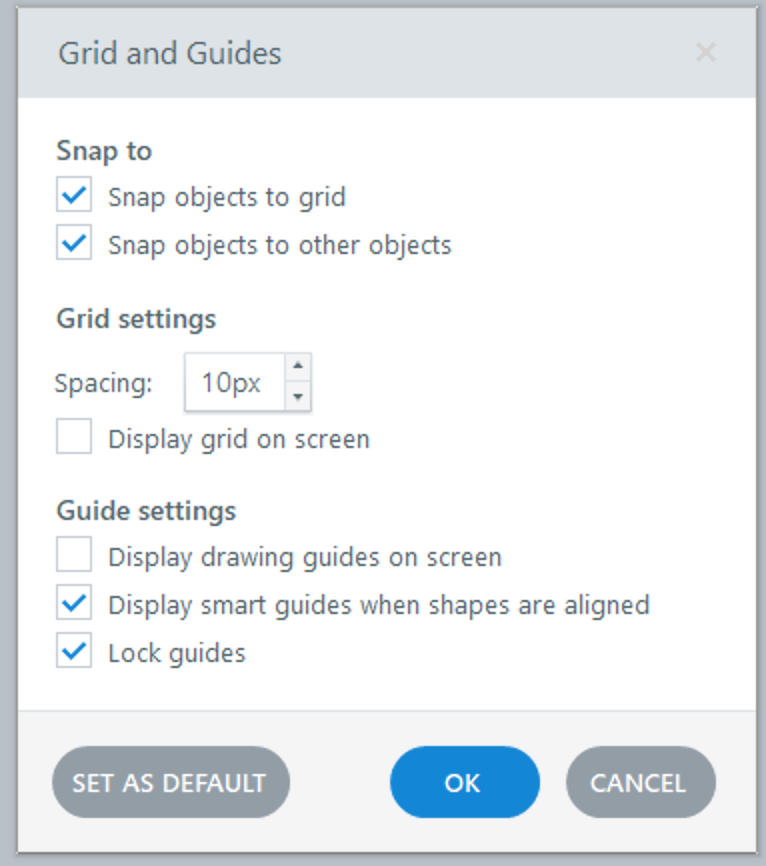The width and height of the screenshot is (766, 866).
Task: Click the 'Lock guides' label text
Action: coord(177,653)
